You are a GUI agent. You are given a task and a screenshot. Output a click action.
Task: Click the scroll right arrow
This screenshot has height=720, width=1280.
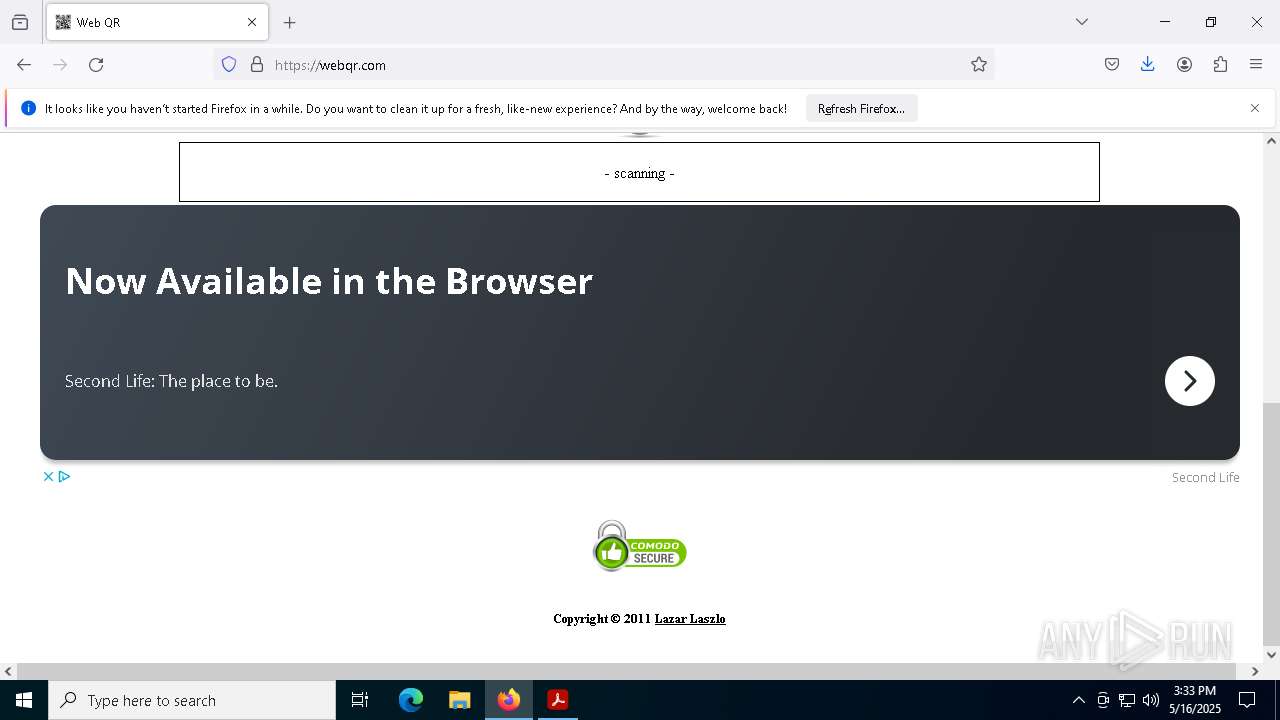click(x=1255, y=671)
